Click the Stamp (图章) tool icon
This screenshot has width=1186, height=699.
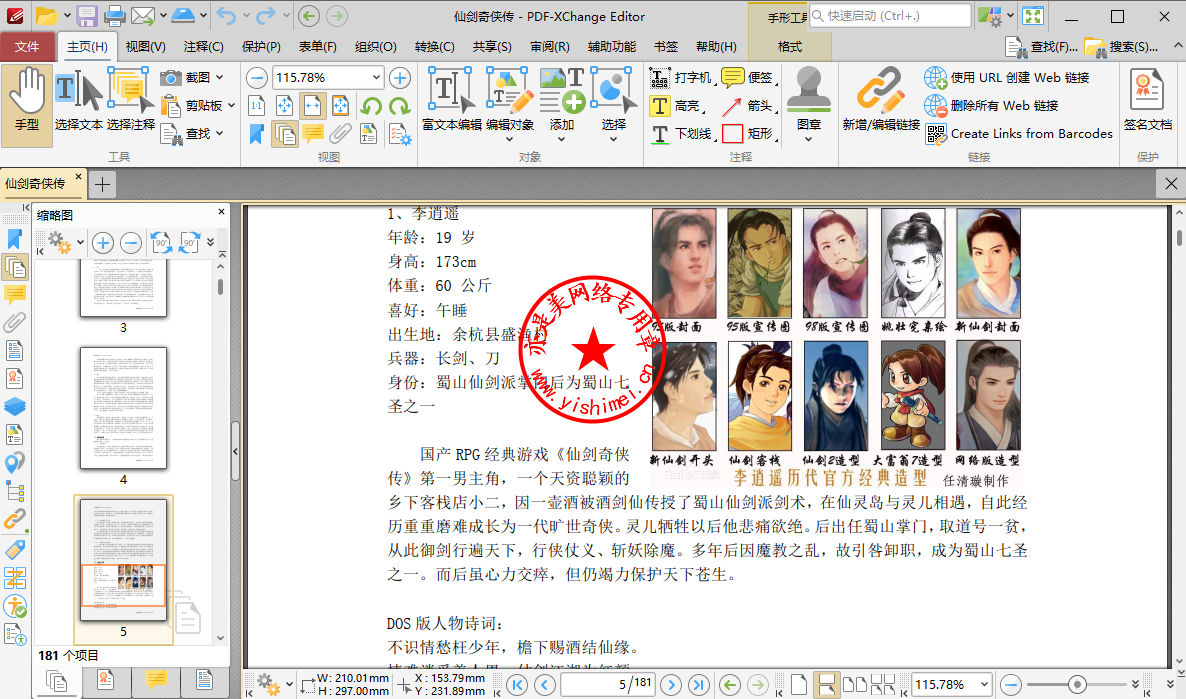809,89
